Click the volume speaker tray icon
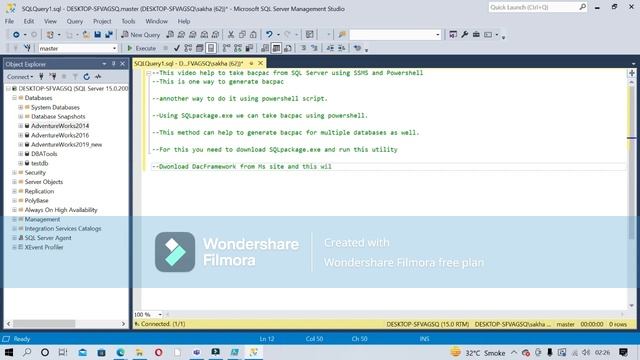Viewport: 640px width, 360px height. 586,352
